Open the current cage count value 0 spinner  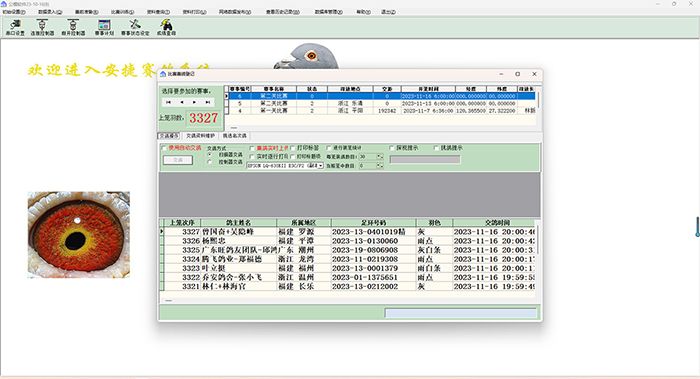pyautogui.click(x=379, y=166)
